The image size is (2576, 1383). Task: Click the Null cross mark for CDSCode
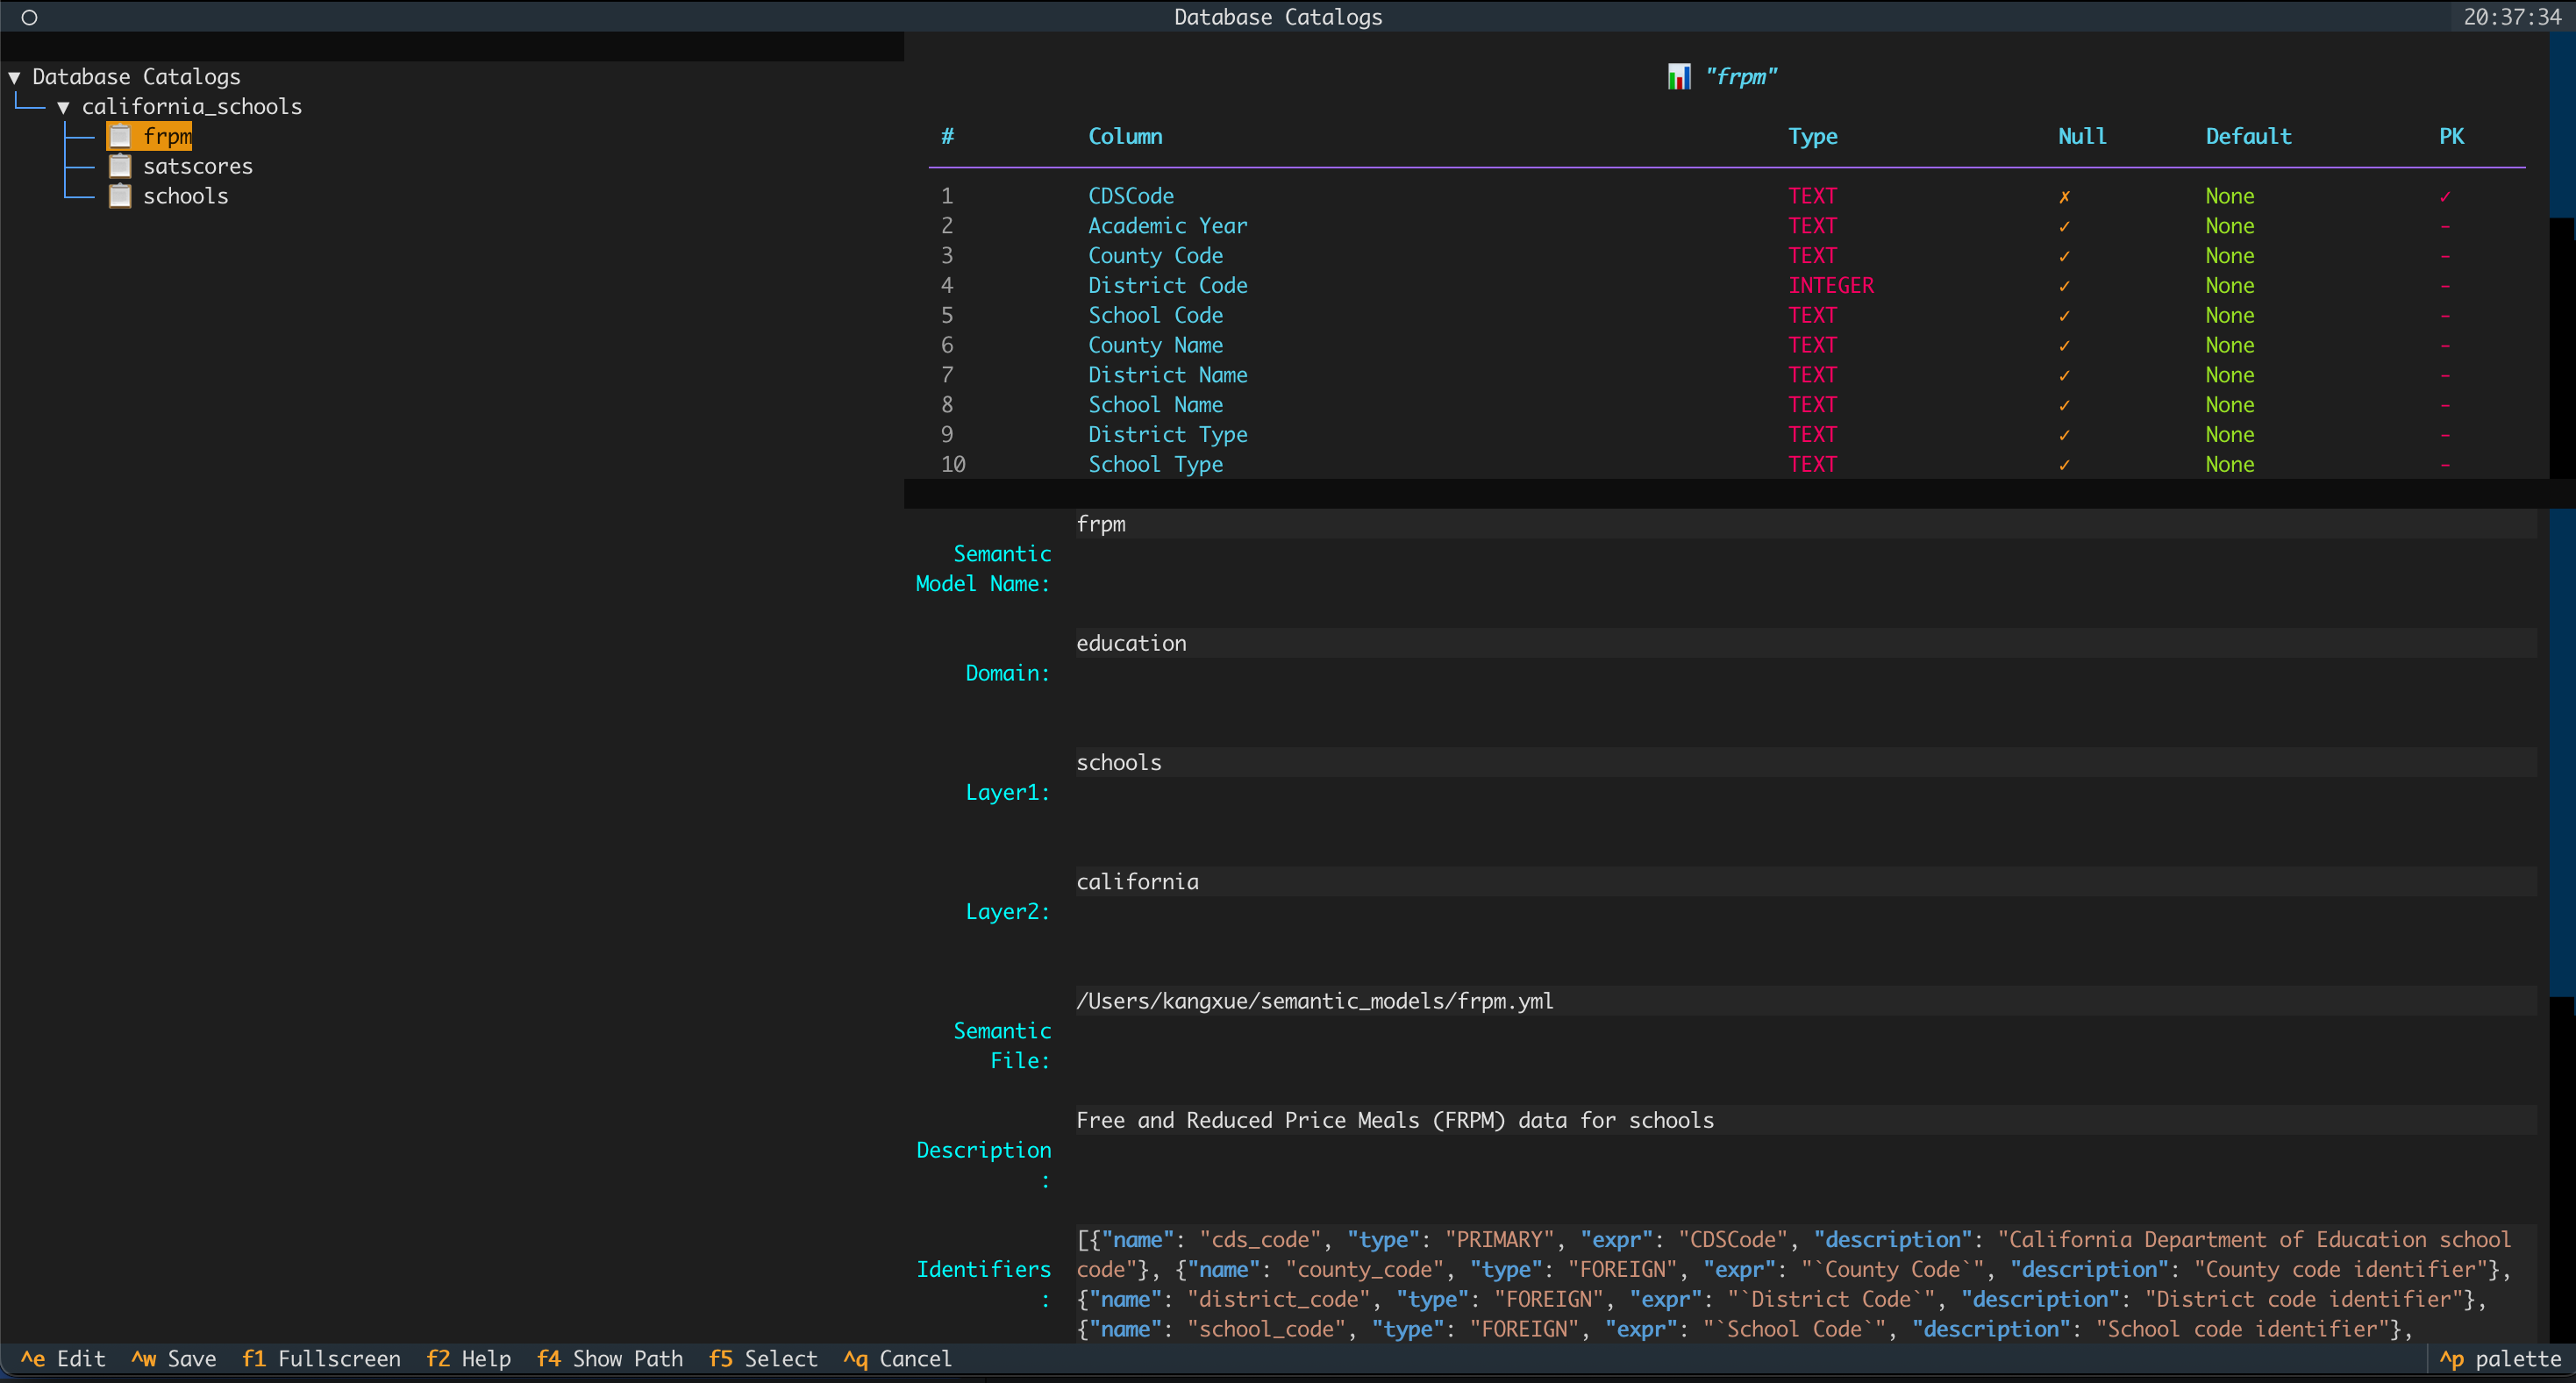click(2063, 196)
